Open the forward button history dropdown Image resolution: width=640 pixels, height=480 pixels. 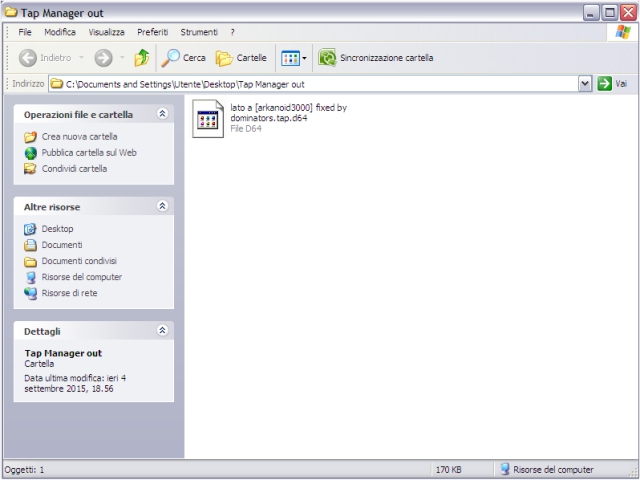[x=122, y=58]
